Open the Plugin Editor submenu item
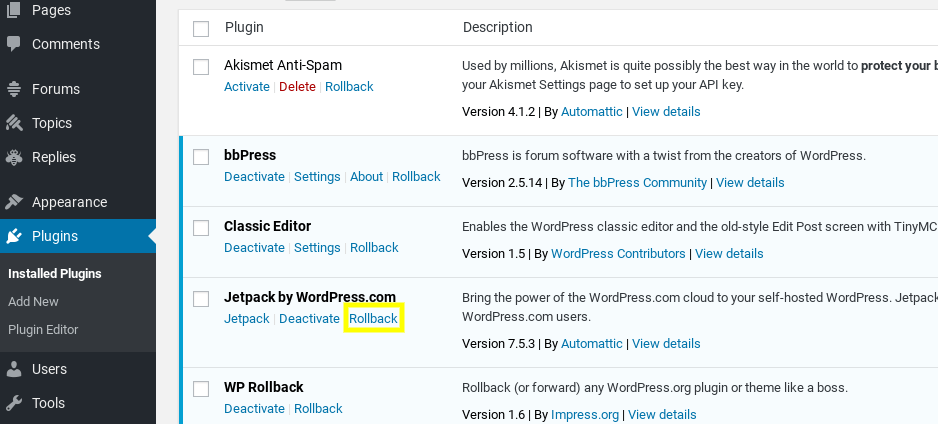Viewport: 938px width, 424px height. click(43, 330)
